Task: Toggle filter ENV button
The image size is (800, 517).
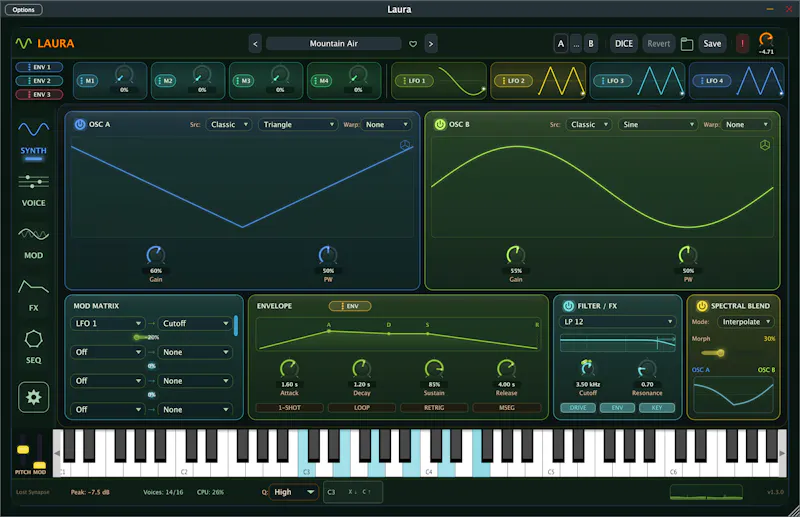Action: (617, 408)
